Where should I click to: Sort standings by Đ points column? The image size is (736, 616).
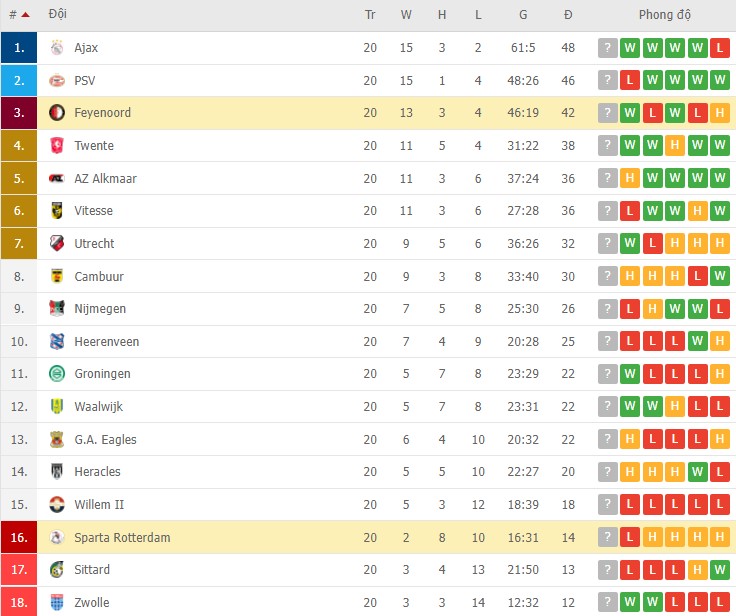coord(568,15)
